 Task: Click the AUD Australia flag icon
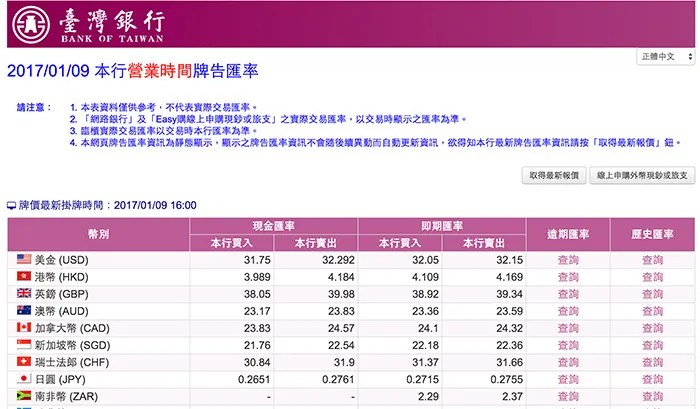24,310
